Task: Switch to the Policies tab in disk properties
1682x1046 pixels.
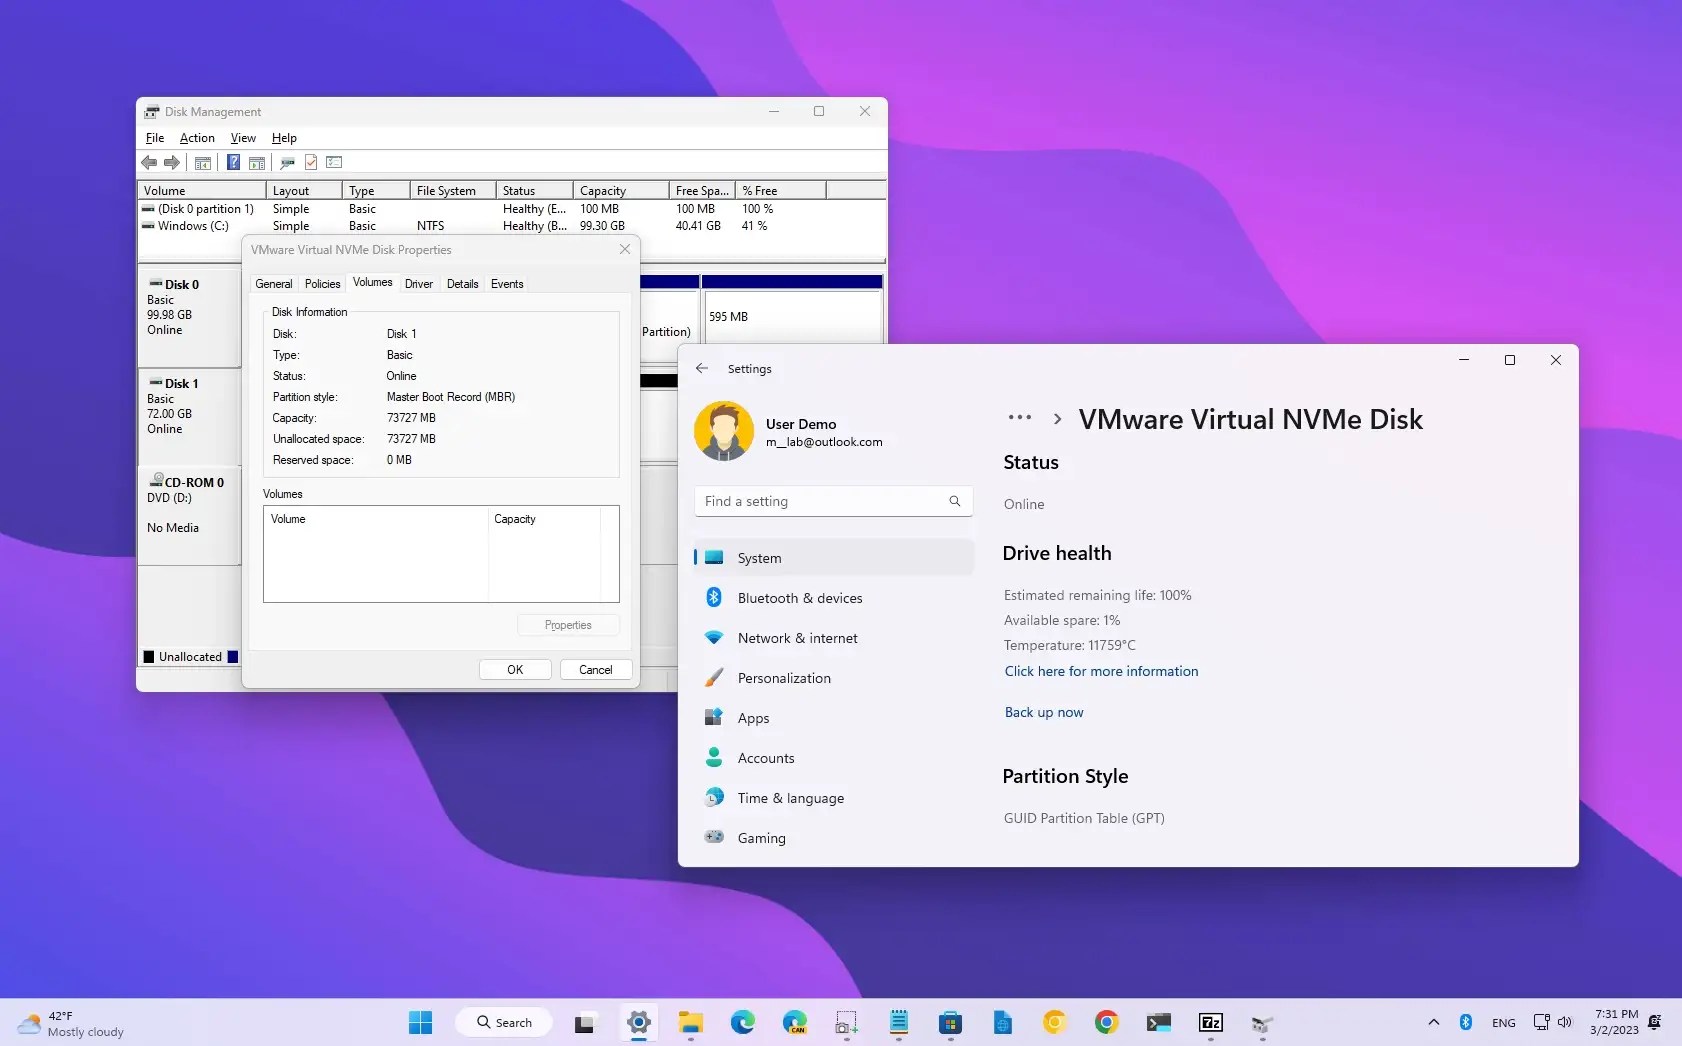Action: coord(322,283)
